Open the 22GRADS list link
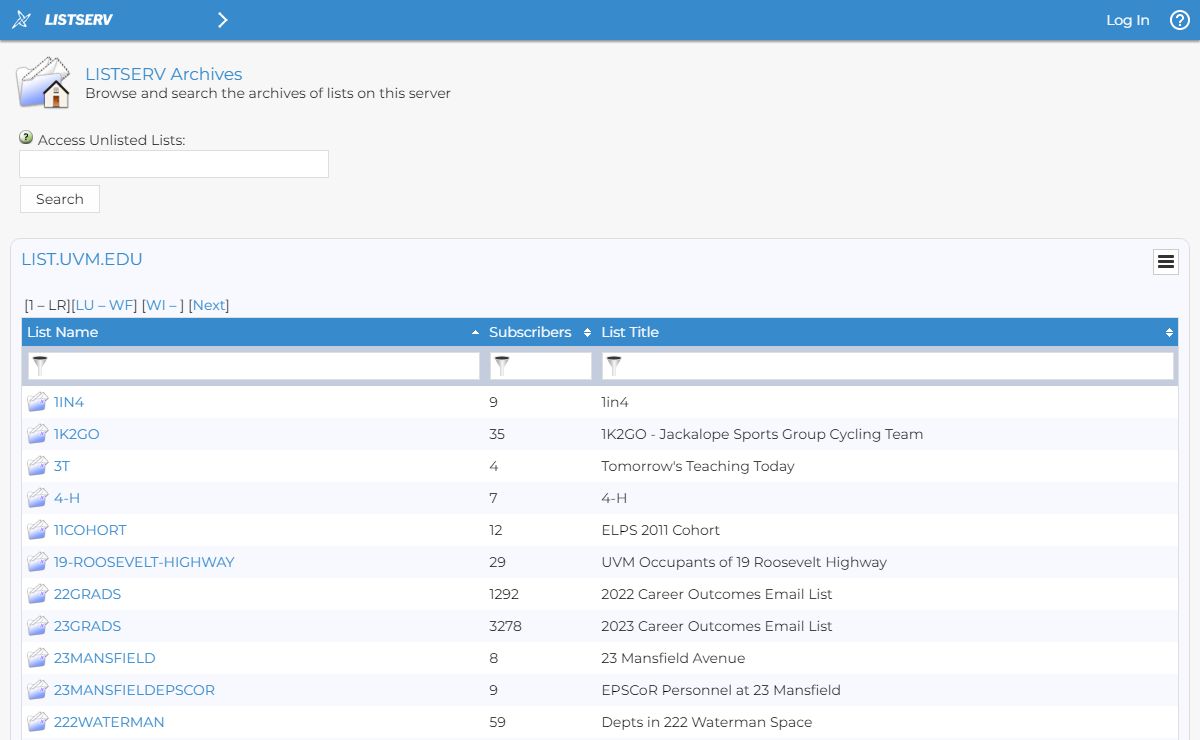The width and height of the screenshot is (1200, 740). tap(87, 594)
